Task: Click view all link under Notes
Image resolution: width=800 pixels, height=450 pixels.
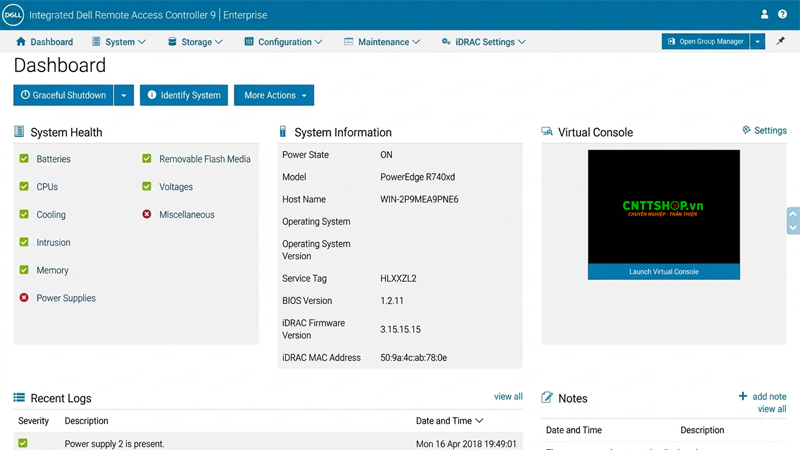Action: pos(772,409)
